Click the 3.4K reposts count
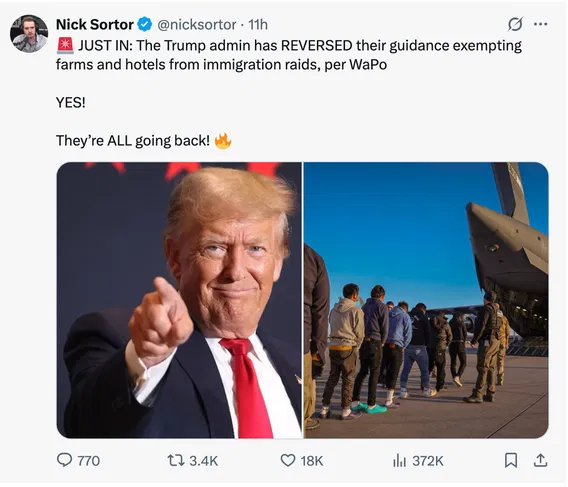The height and width of the screenshot is (487, 568). [204, 461]
